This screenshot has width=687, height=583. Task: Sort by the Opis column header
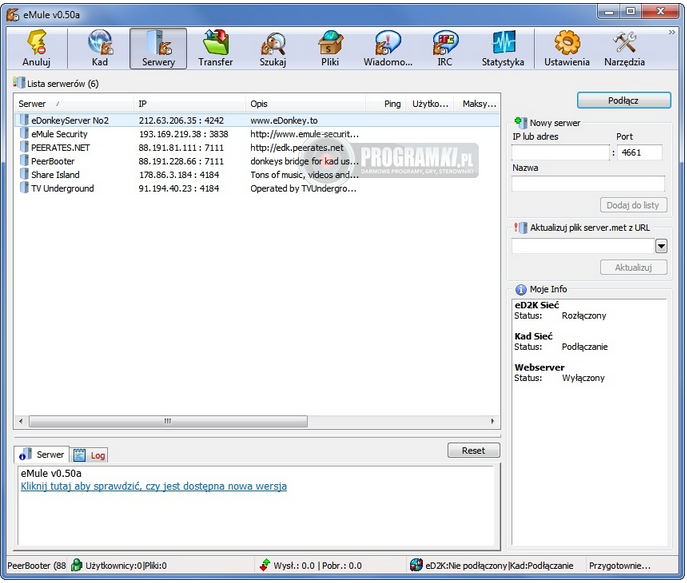(x=305, y=104)
